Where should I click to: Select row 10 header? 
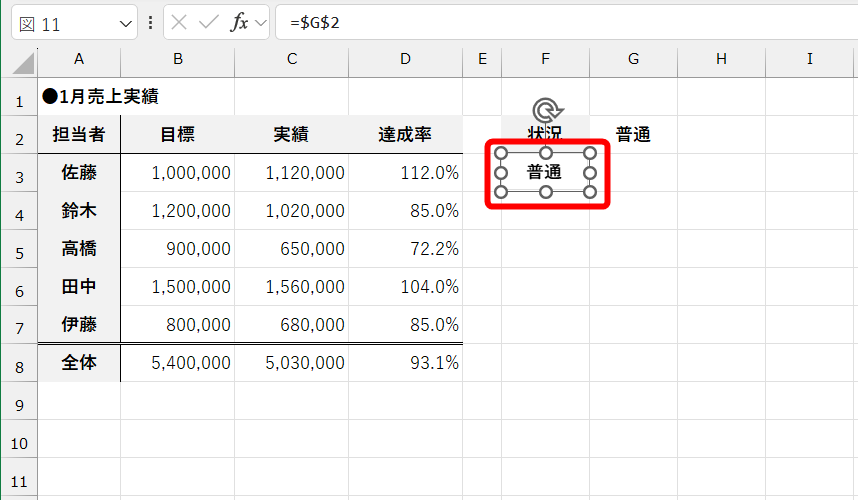19,439
